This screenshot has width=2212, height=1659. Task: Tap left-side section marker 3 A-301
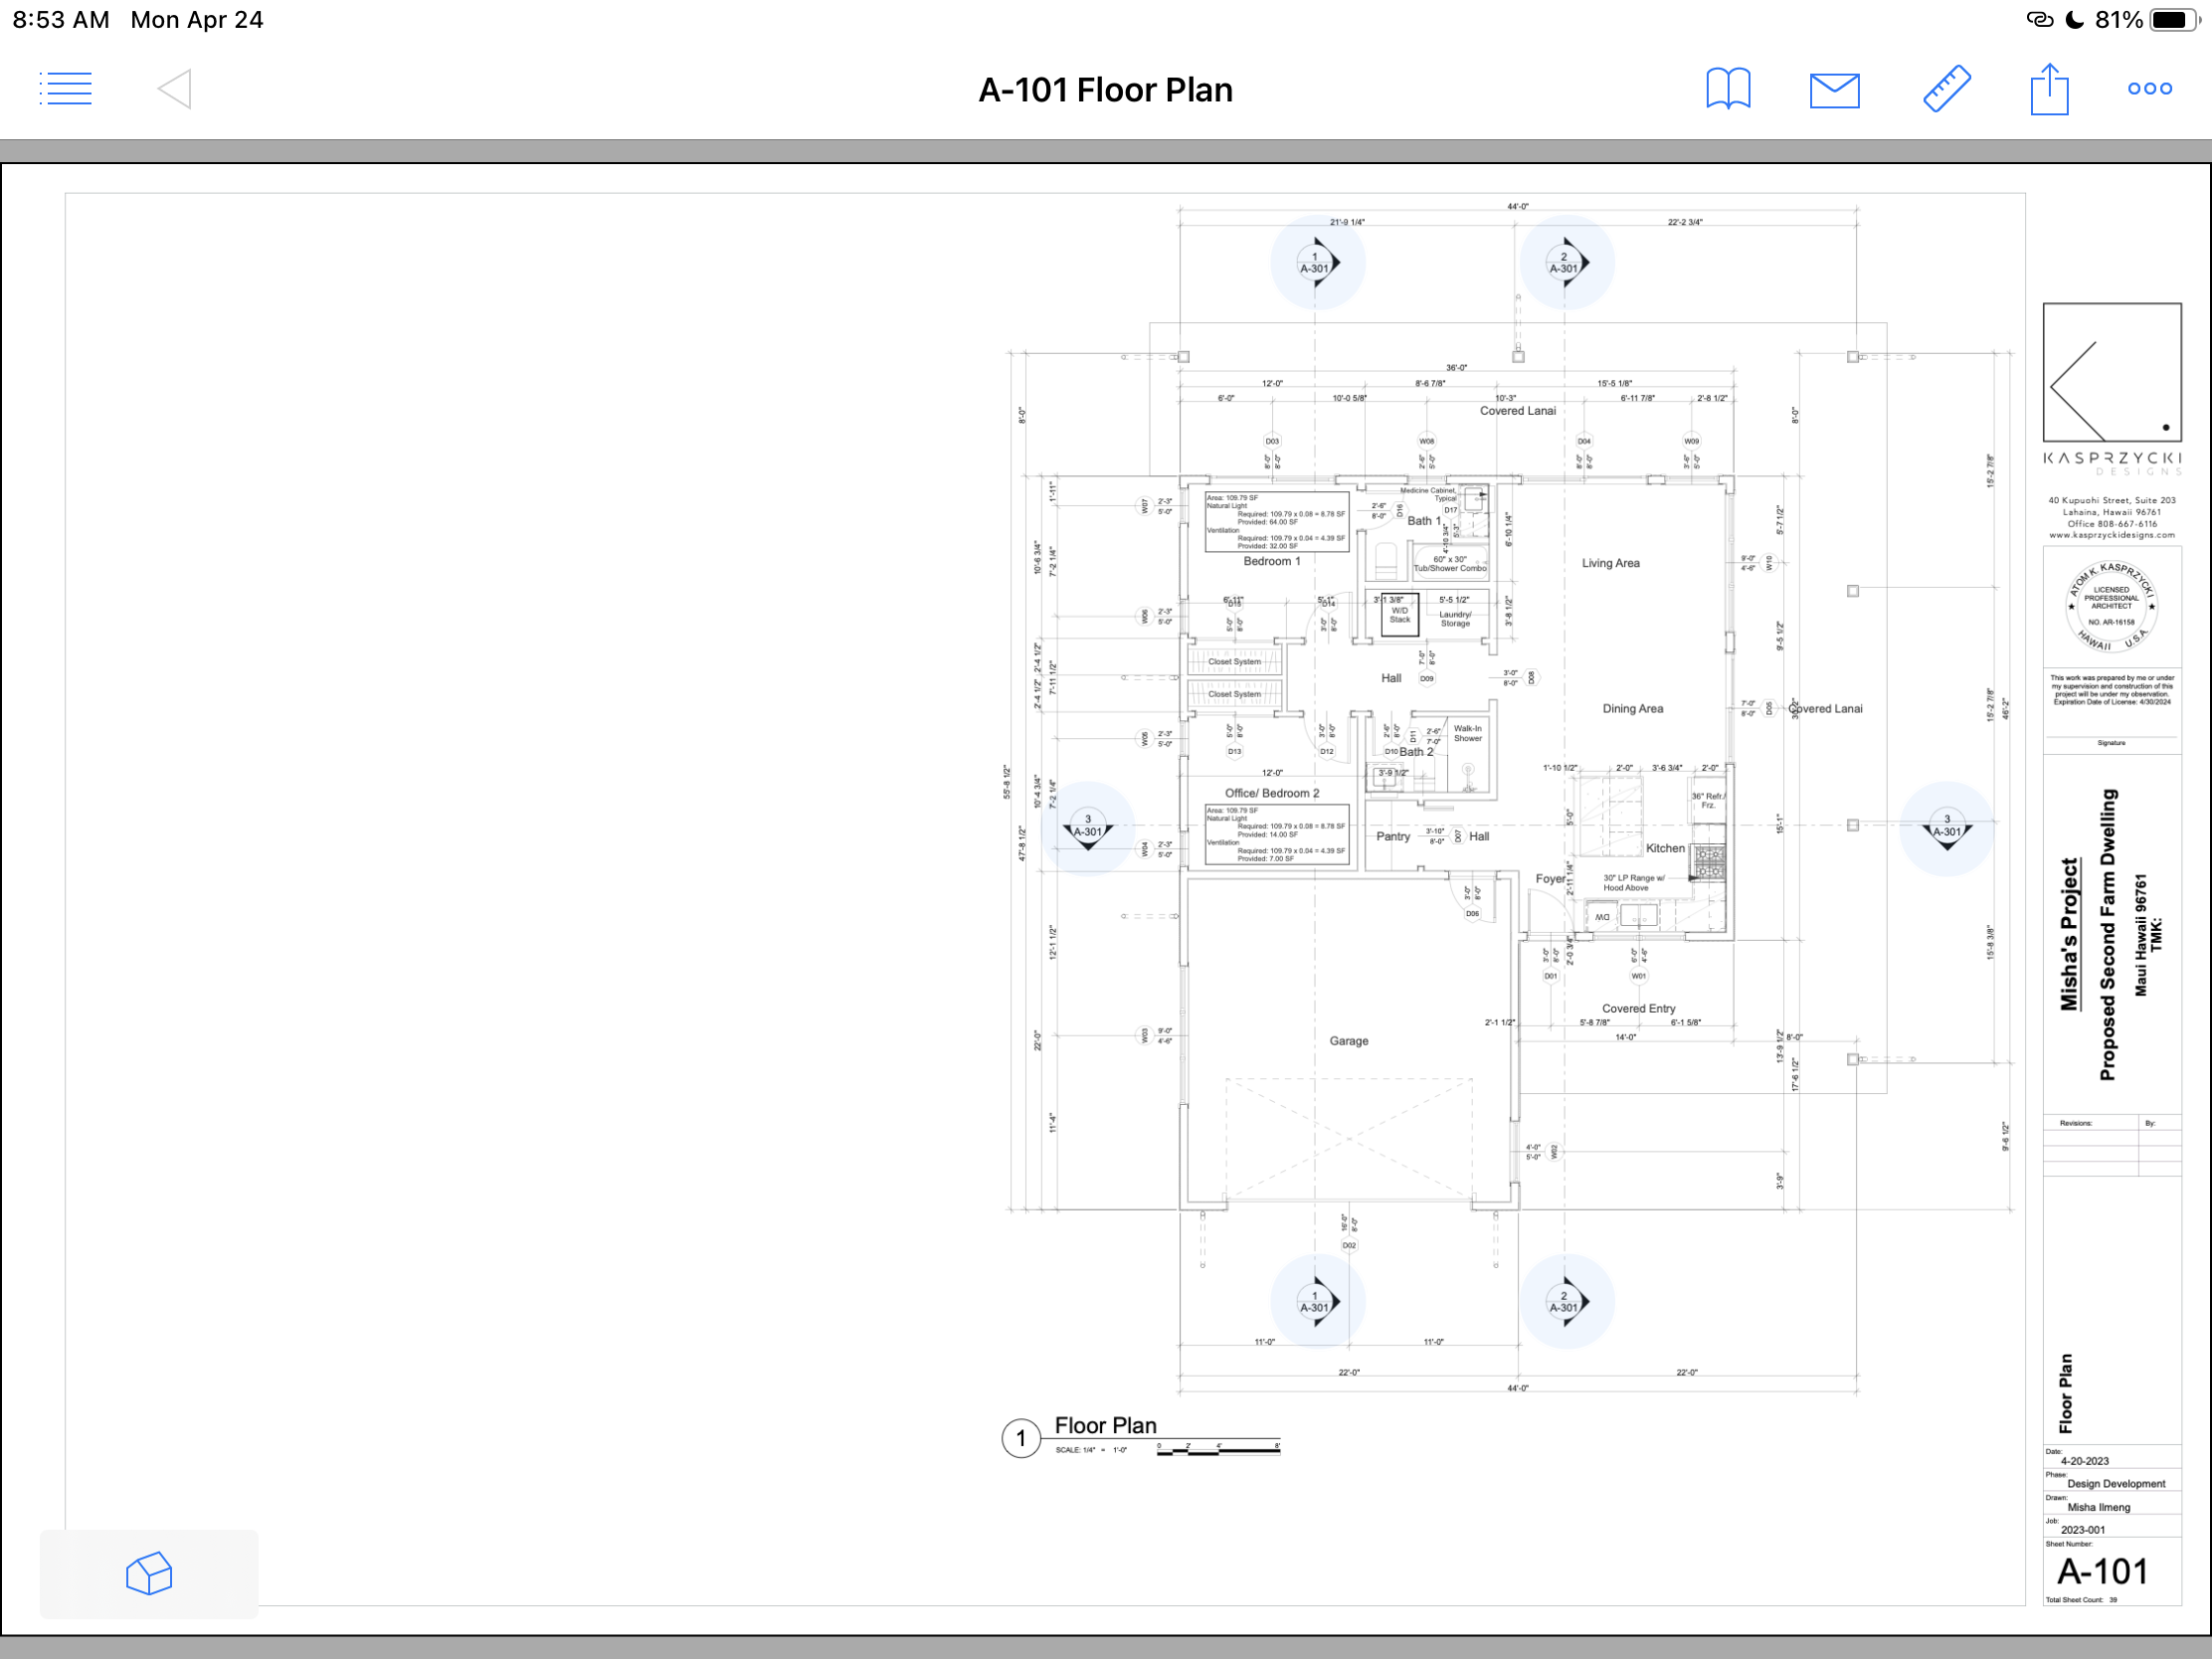[1088, 828]
